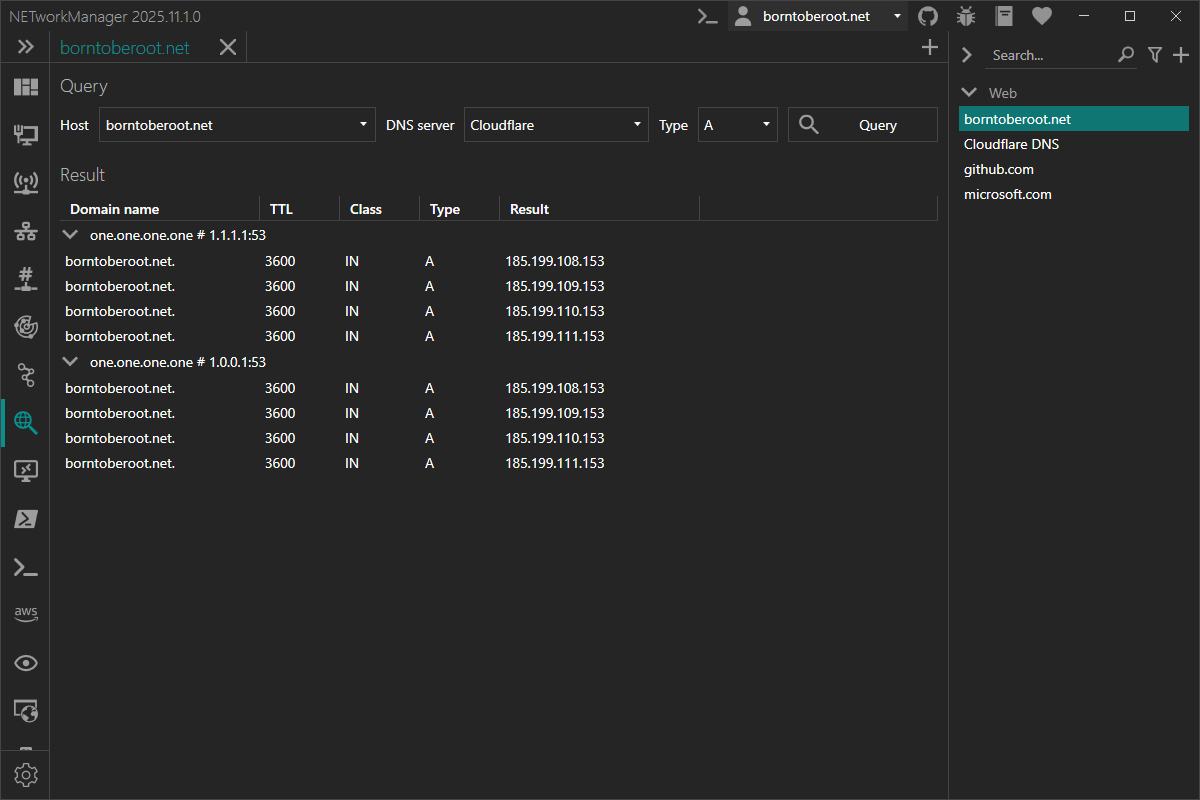The image size is (1200, 800).
Task: Collapse the one.one.one.one # 1.1.1.1:53 results
Action: point(69,234)
